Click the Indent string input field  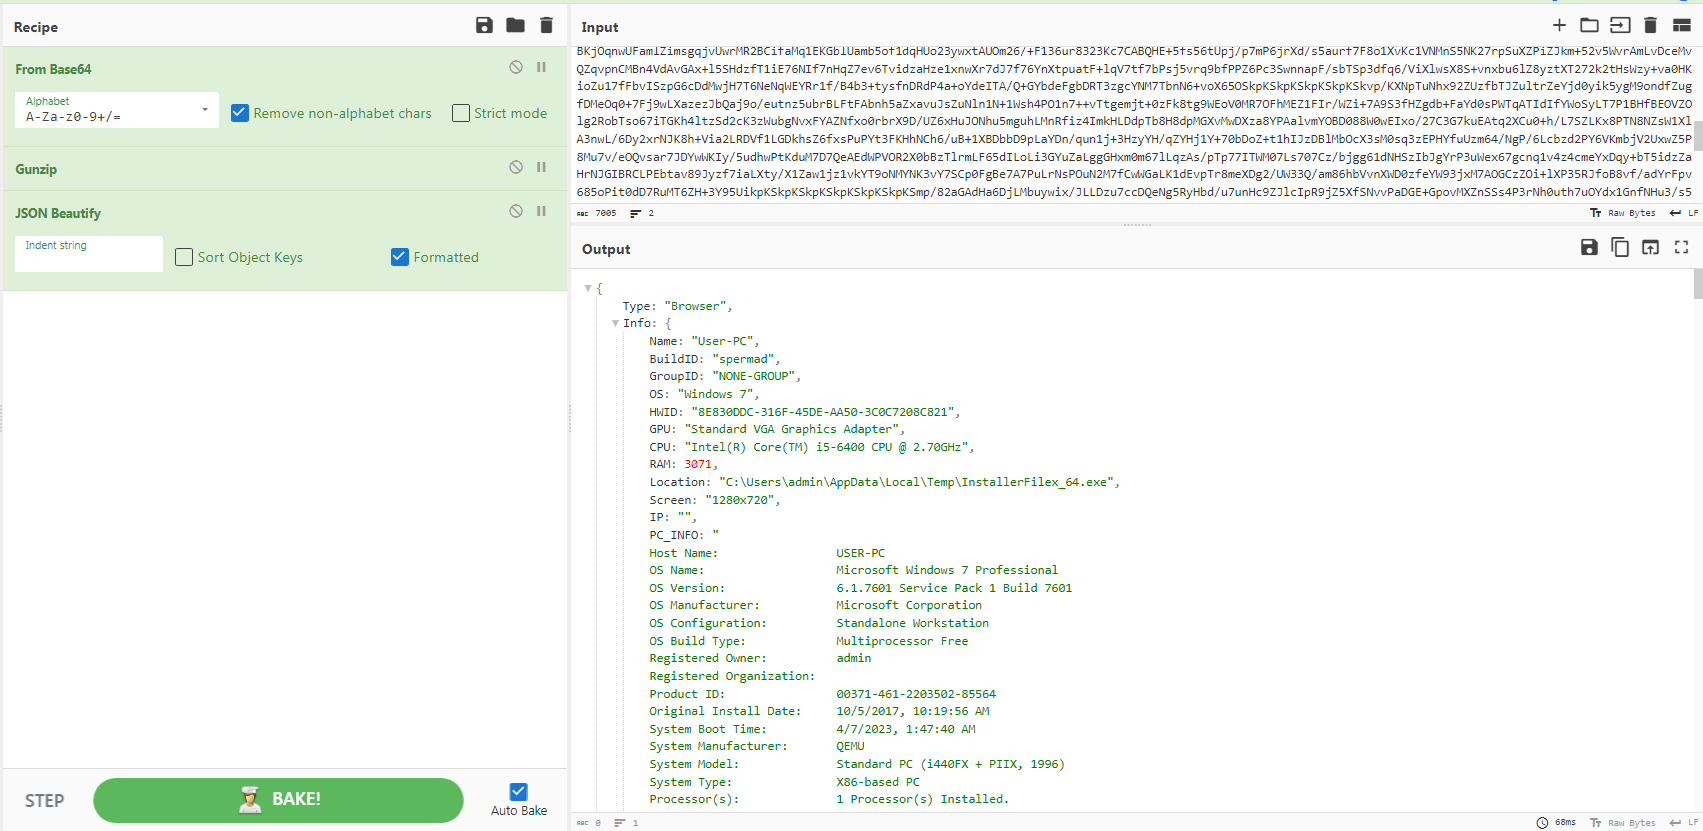(x=88, y=256)
